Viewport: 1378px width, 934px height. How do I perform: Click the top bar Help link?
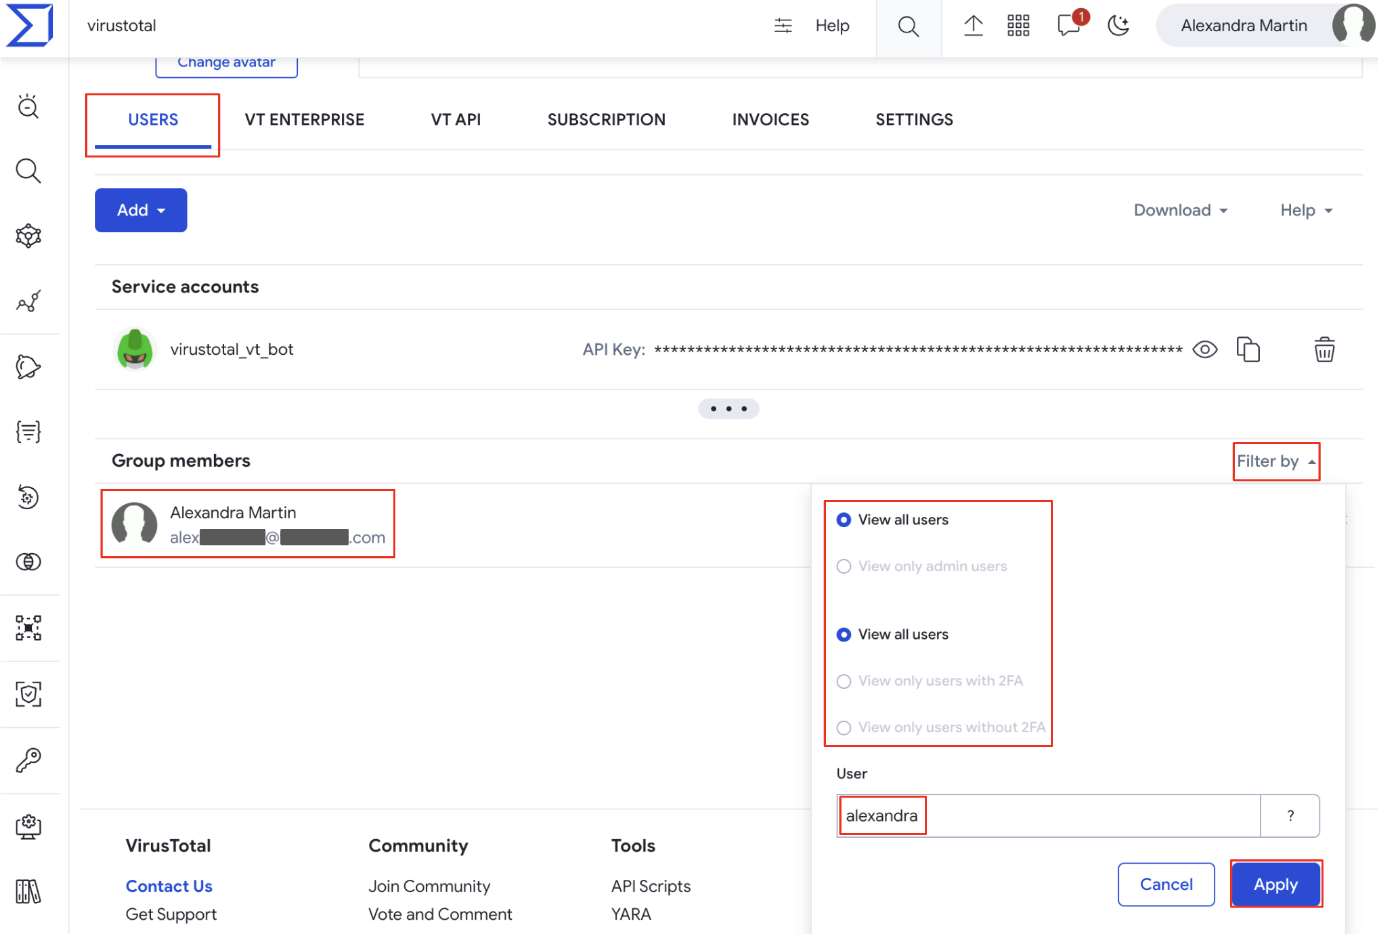pyautogui.click(x=832, y=26)
